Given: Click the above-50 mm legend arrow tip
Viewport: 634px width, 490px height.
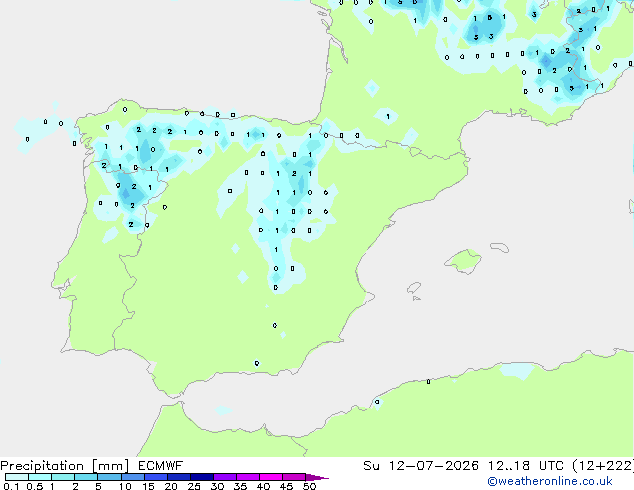Looking at the screenshot, I should tap(317, 477).
